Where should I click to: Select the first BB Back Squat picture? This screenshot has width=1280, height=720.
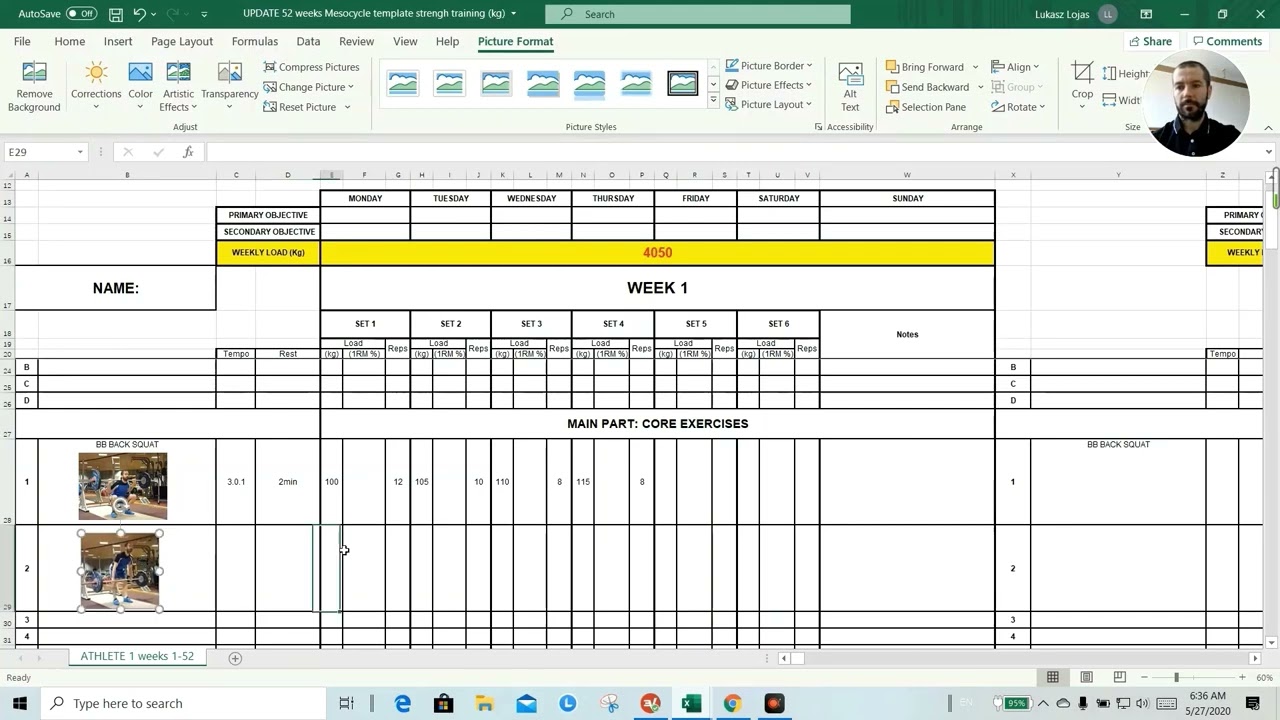(123, 486)
